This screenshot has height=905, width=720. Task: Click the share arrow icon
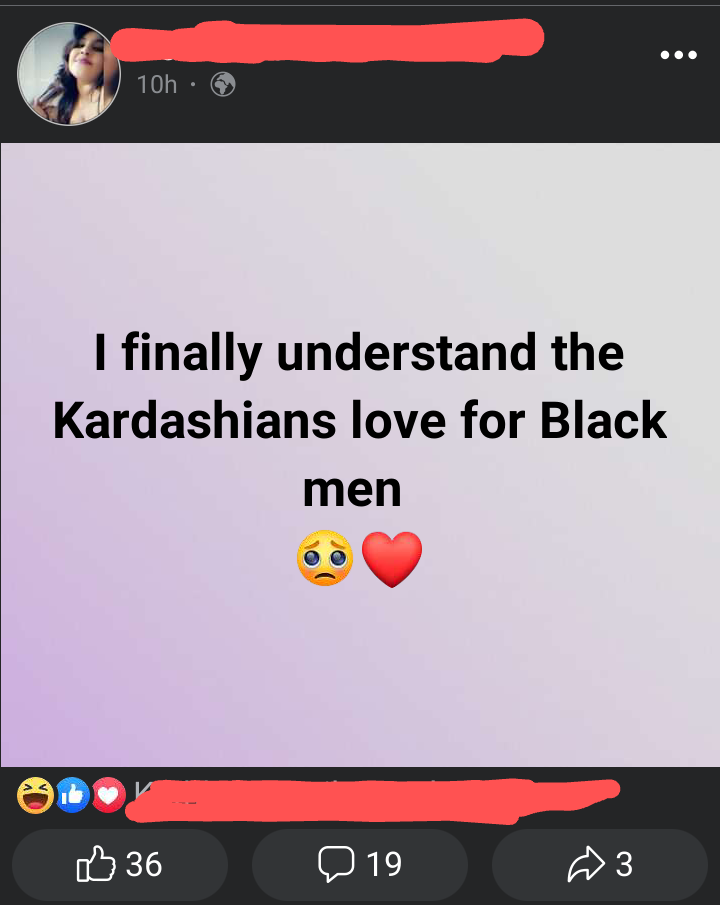tap(586, 864)
